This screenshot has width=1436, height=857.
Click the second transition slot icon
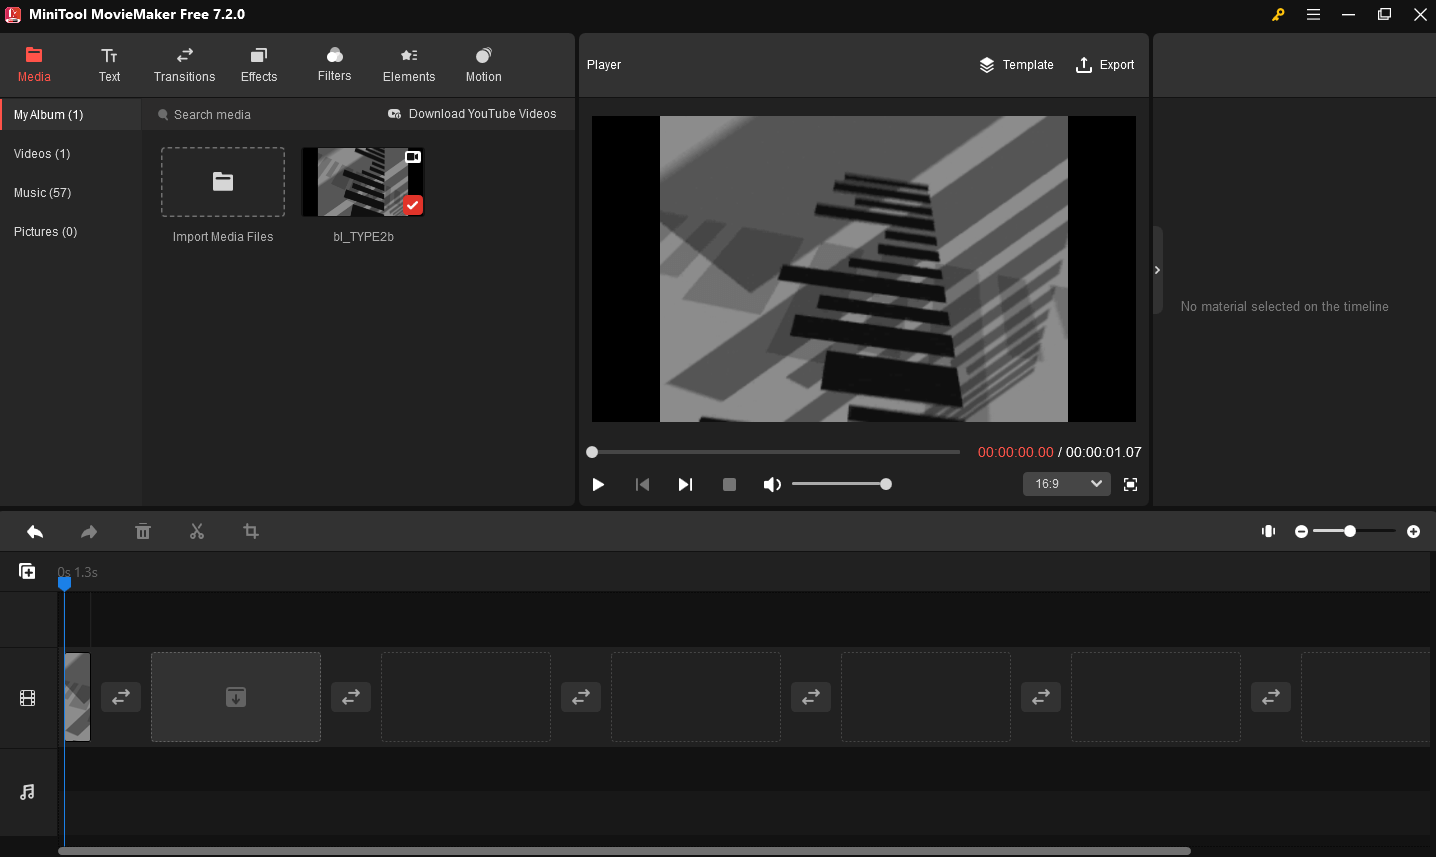point(351,697)
